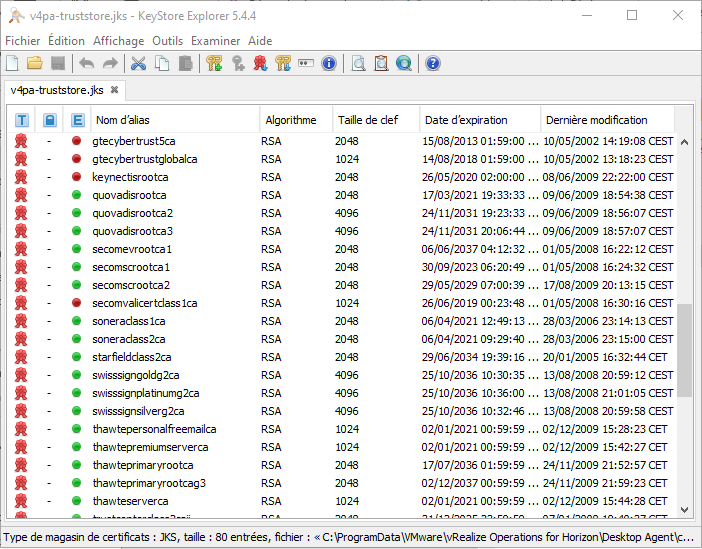Select the starfieldclass2ca alias
This screenshot has width=702, height=549.
pos(132,357)
